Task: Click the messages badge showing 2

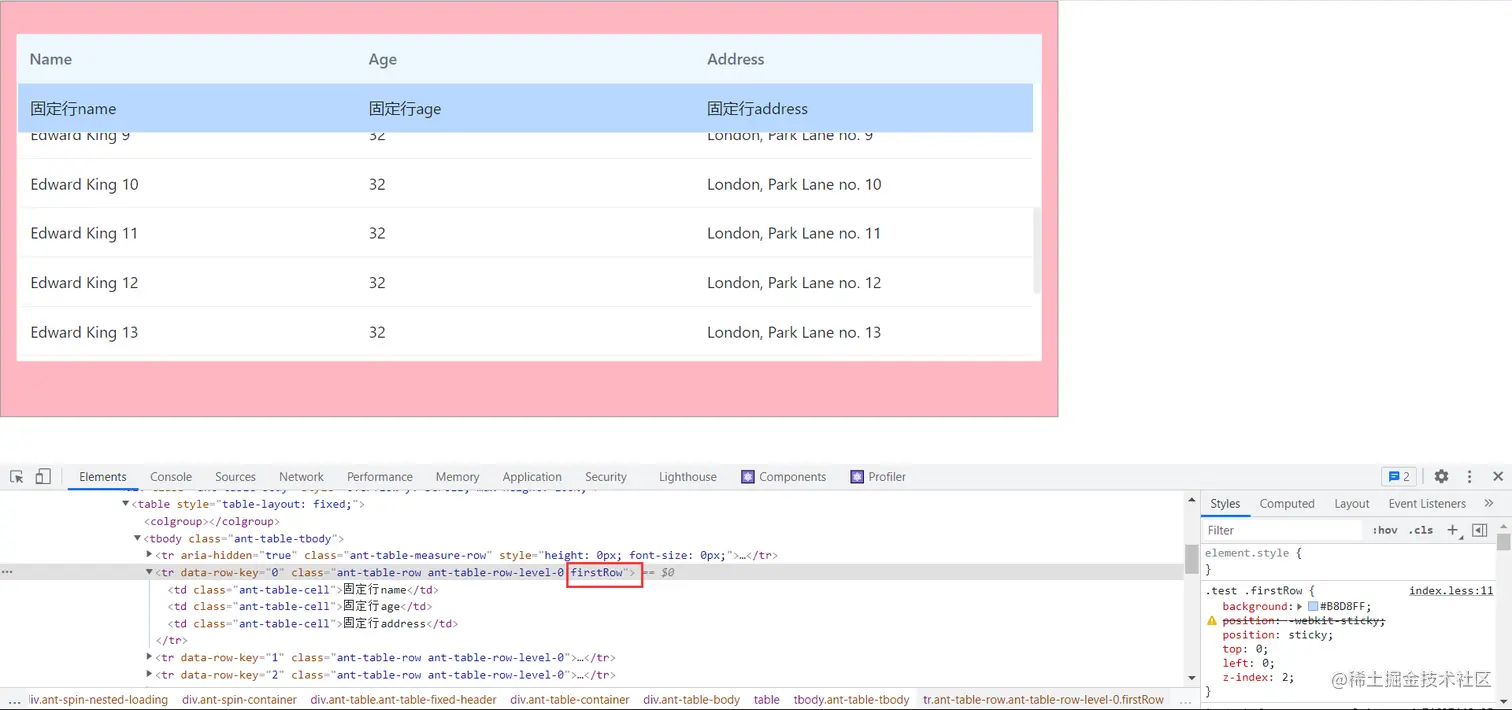Action: (x=1399, y=476)
